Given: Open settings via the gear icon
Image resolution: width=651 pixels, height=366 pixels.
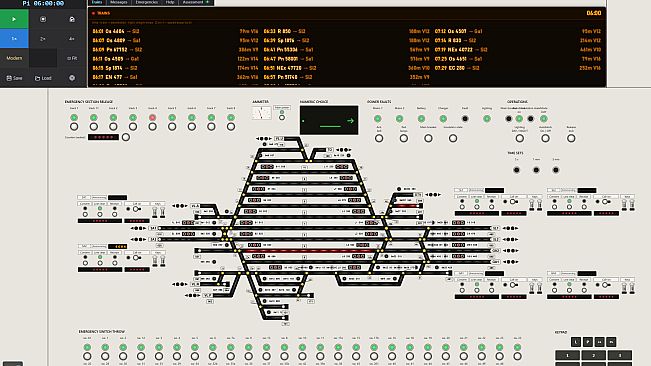Looking at the screenshot, I should 72,78.
